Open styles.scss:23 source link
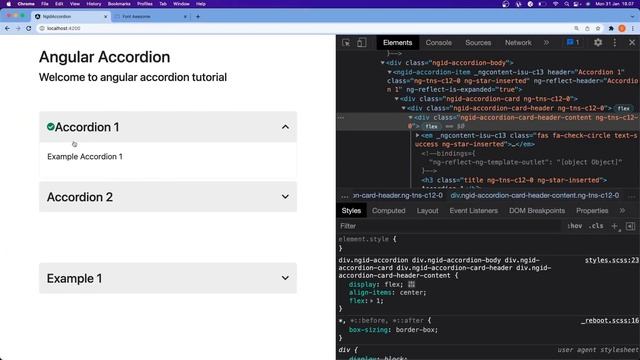 tap(611, 260)
